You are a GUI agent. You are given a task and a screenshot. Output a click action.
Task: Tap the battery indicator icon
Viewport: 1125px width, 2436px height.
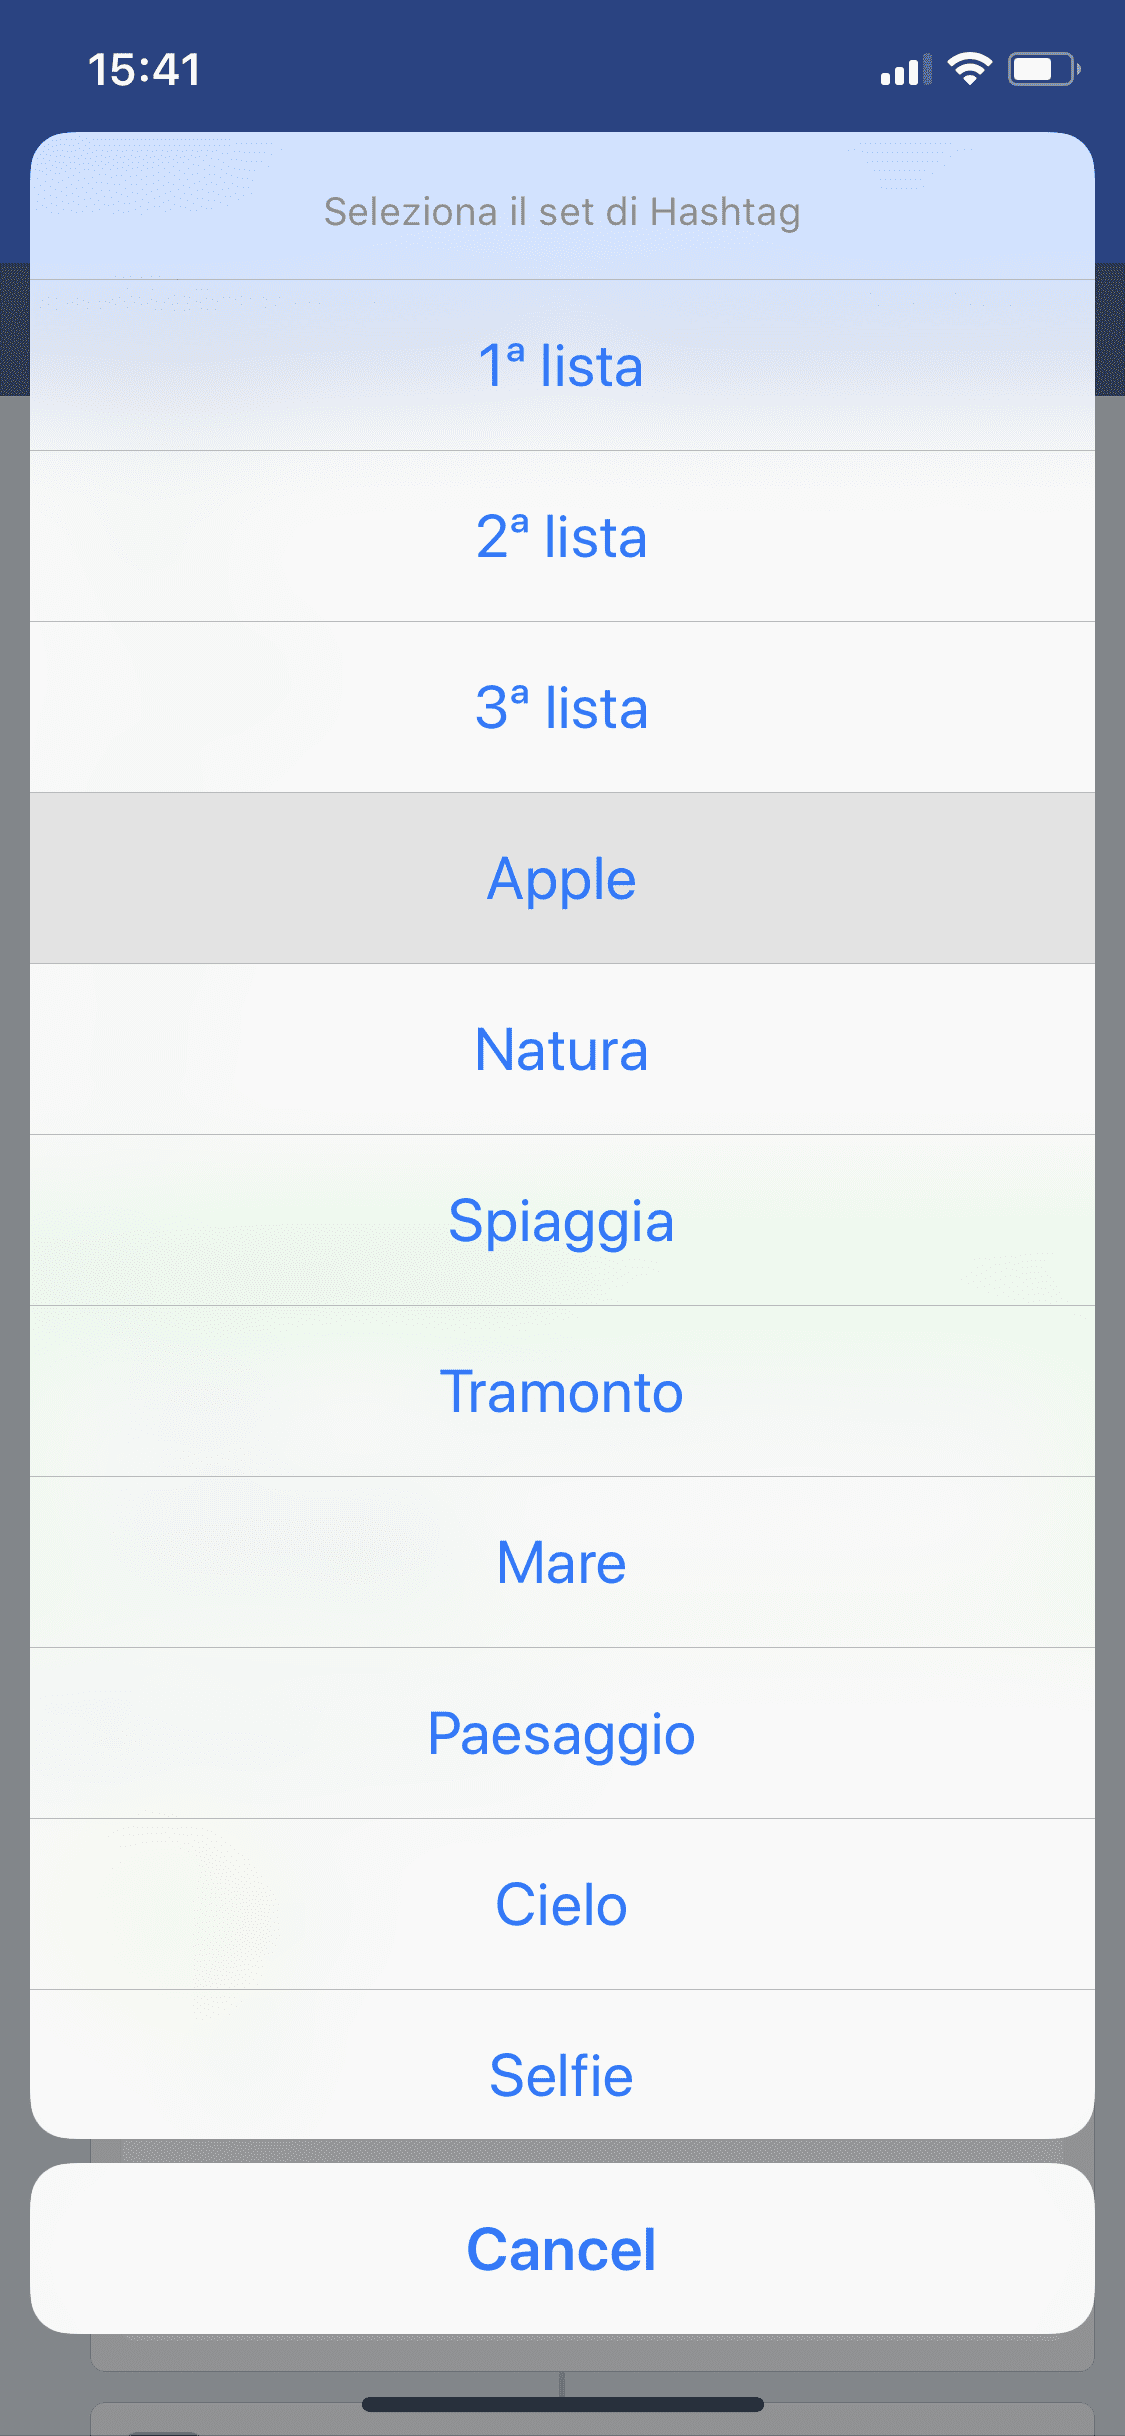(1043, 69)
